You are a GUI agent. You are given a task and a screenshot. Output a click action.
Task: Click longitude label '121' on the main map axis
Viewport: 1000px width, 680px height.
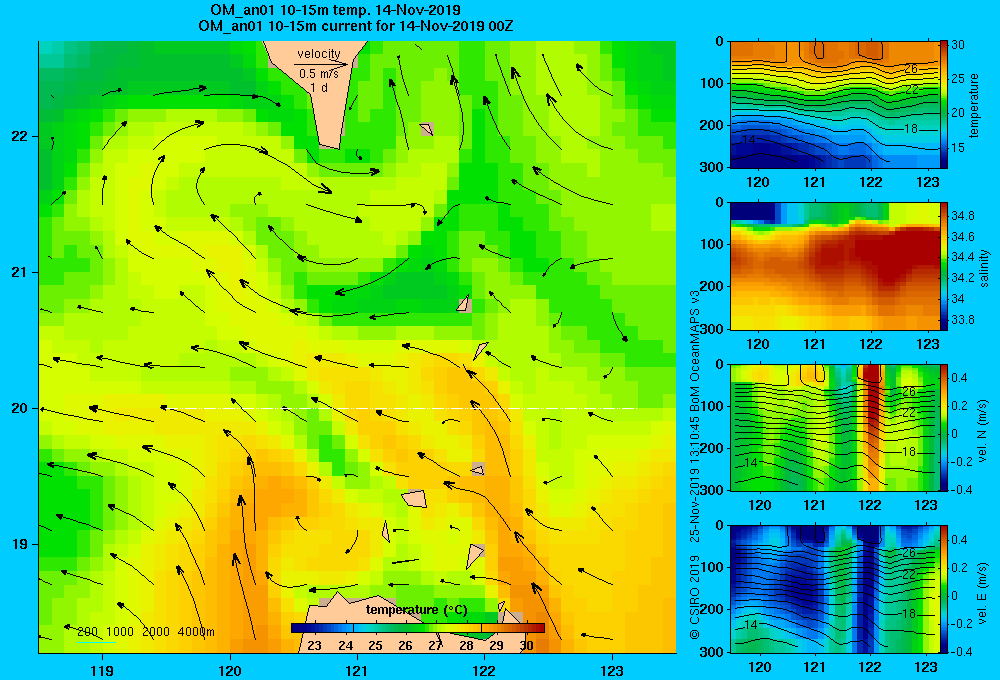click(357, 670)
